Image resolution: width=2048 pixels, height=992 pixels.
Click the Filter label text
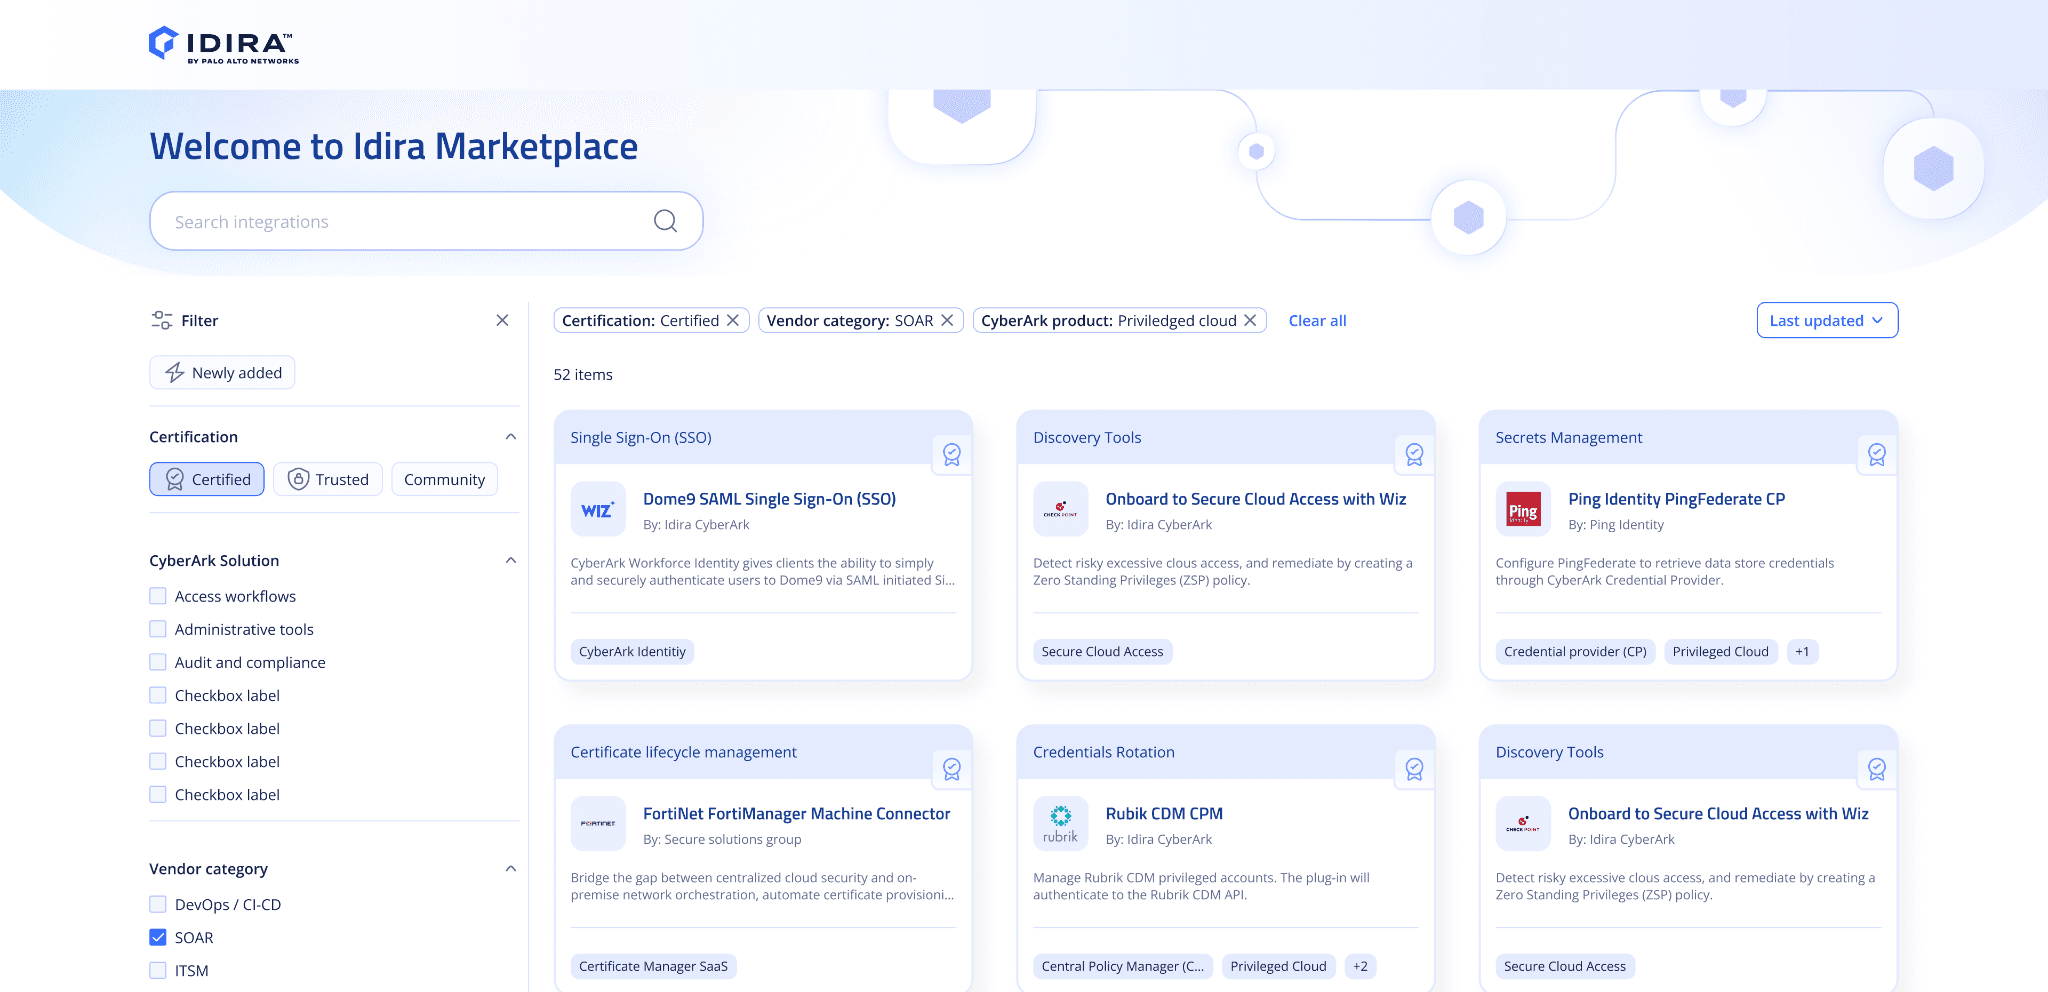pos(199,320)
